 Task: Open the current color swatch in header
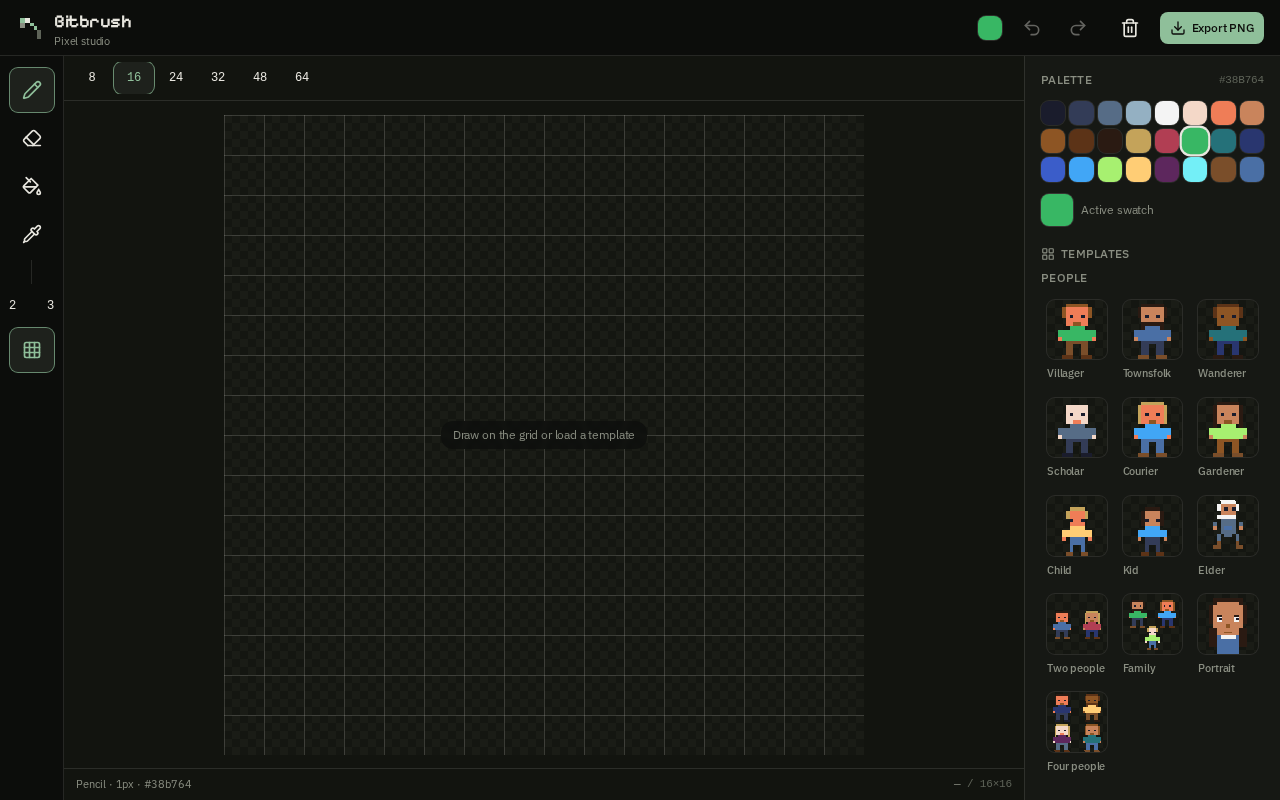pyautogui.click(x=990, y=28)
